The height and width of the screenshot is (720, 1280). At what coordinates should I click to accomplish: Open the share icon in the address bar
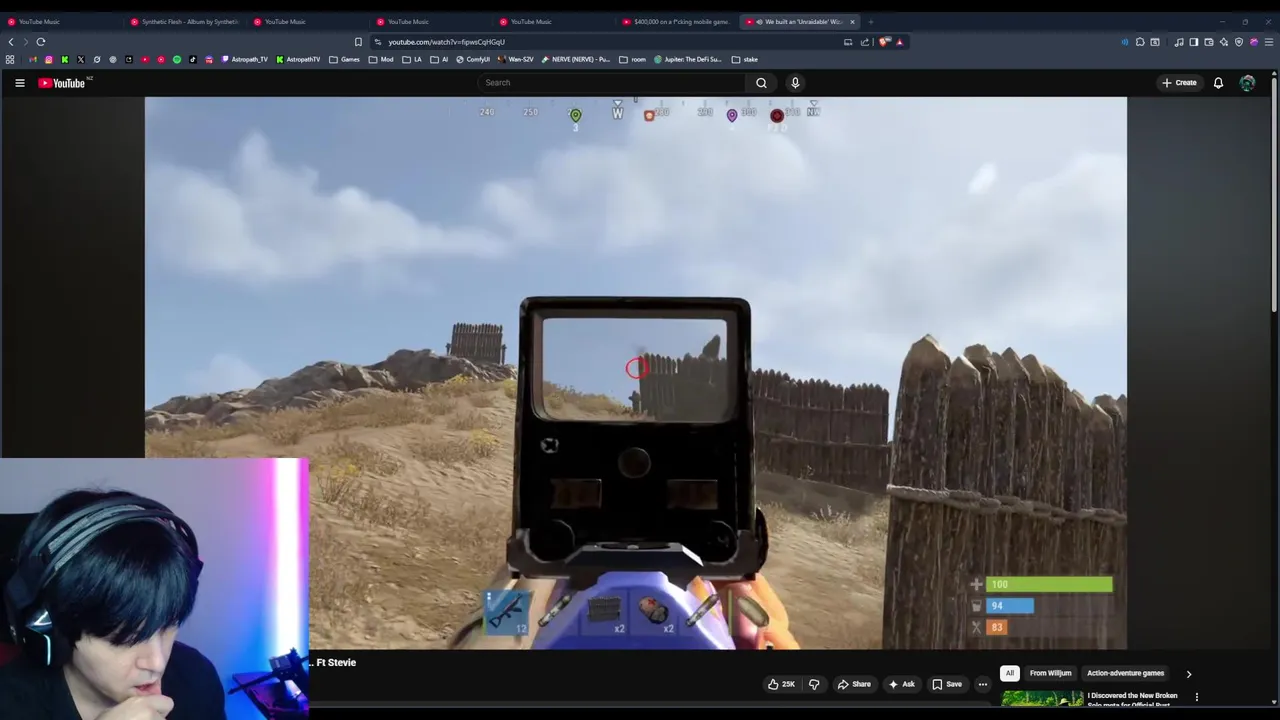point(865,42)
